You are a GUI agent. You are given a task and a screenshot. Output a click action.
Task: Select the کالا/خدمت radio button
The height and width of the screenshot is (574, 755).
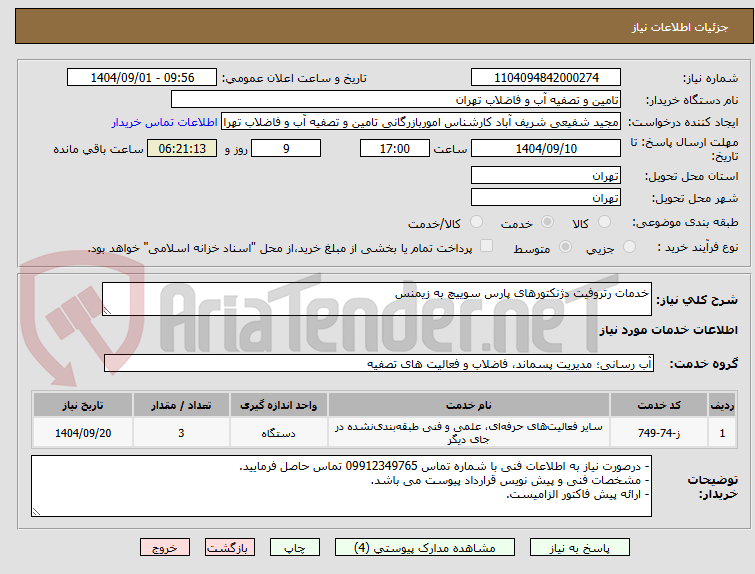tap(476, 222)
